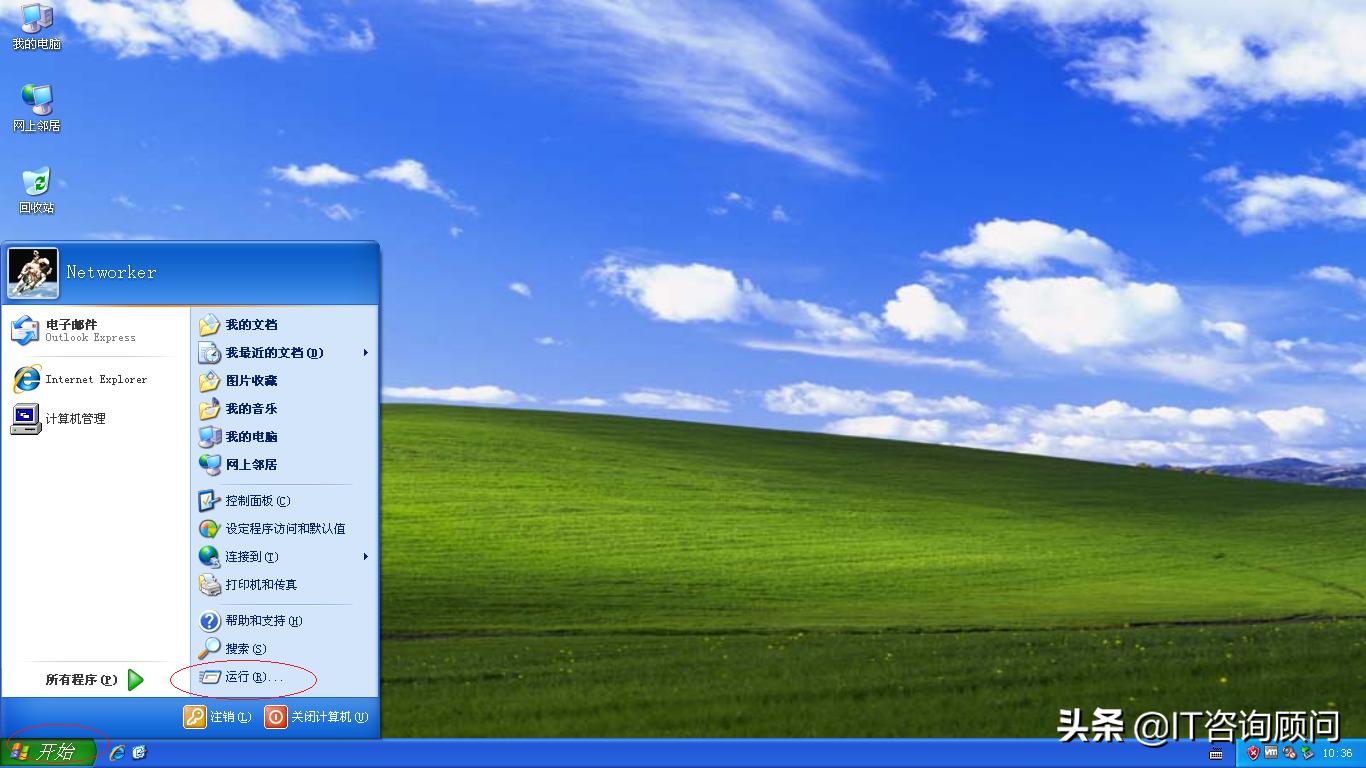Open 计算机管理 (Computer Management)
Screen dimensions: 1366x768
pos(73,418)
